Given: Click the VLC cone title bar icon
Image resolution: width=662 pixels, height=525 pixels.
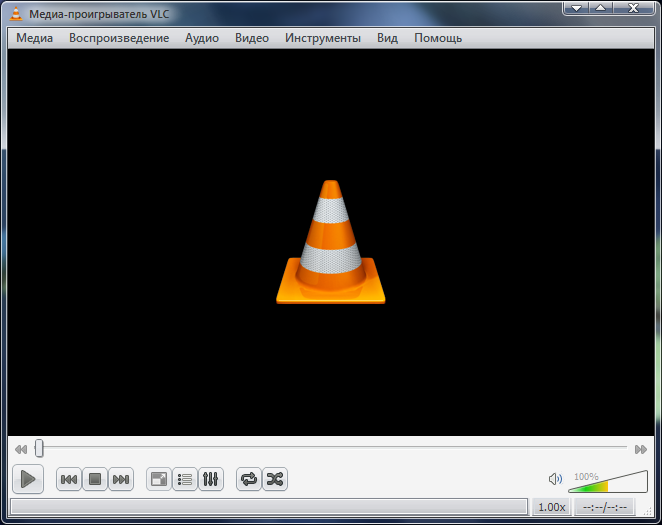Looking at the screenshot, I should click(x=16, y=14).
